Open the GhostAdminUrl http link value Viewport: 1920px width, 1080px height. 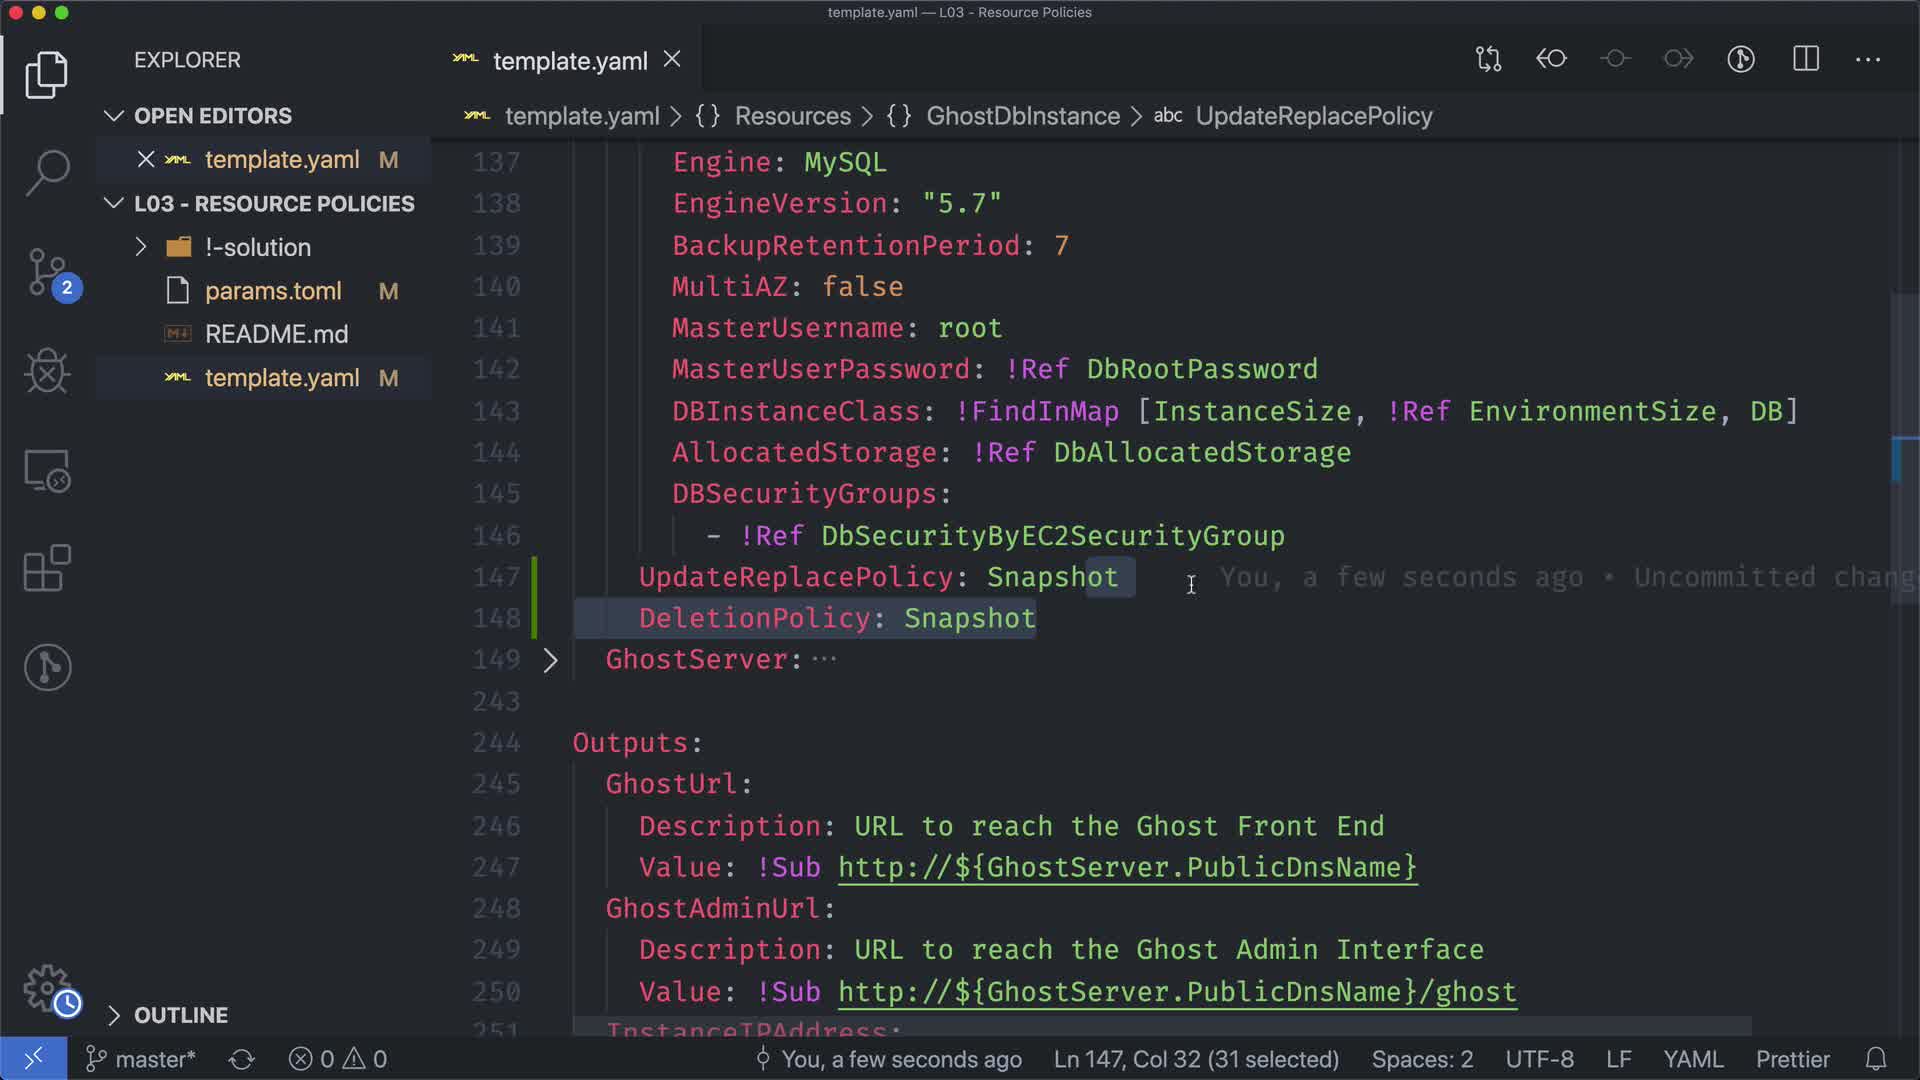[x=1176, y=992]
